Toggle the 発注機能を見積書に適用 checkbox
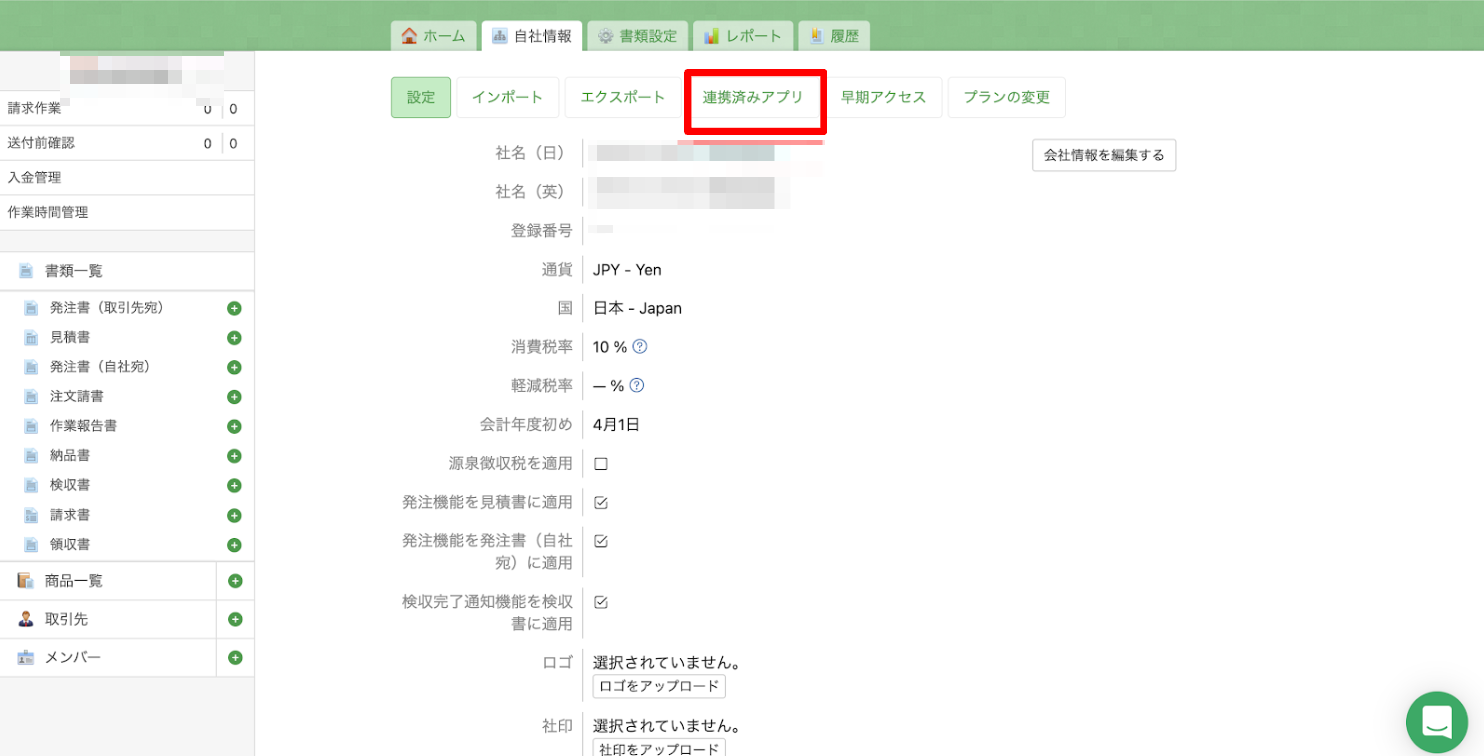1484x756 pixels. [x=601, y=503]
